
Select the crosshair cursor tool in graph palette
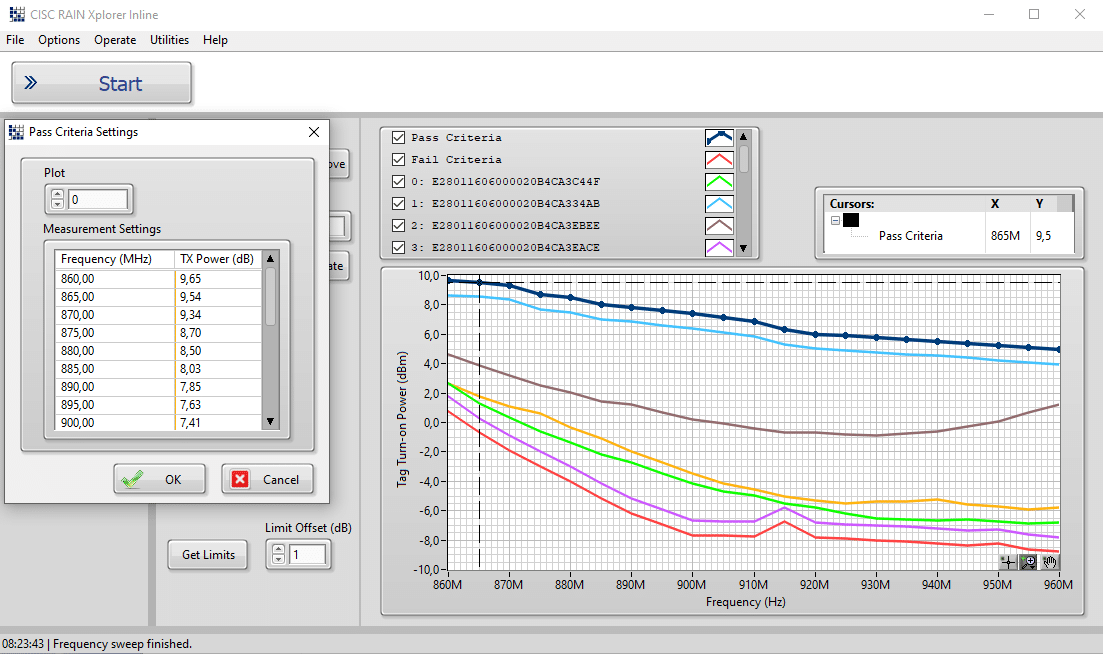1008,562
